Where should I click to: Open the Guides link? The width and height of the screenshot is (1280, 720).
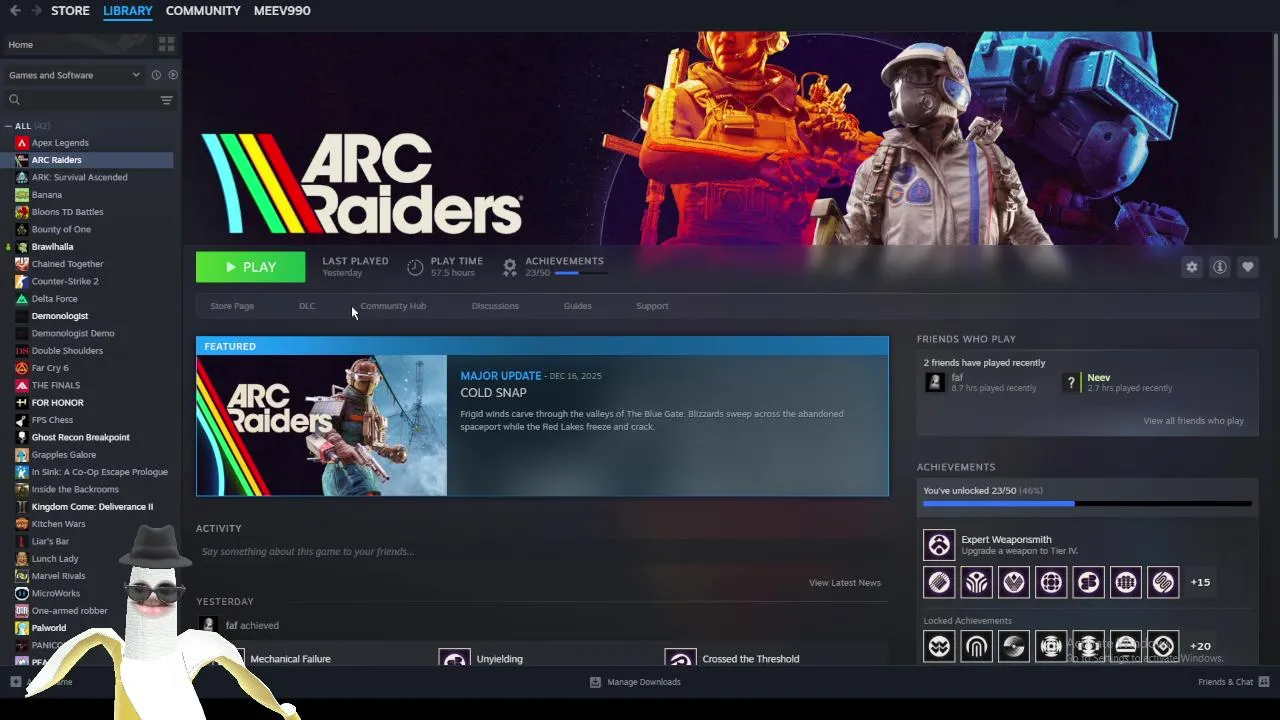(577, 306)
